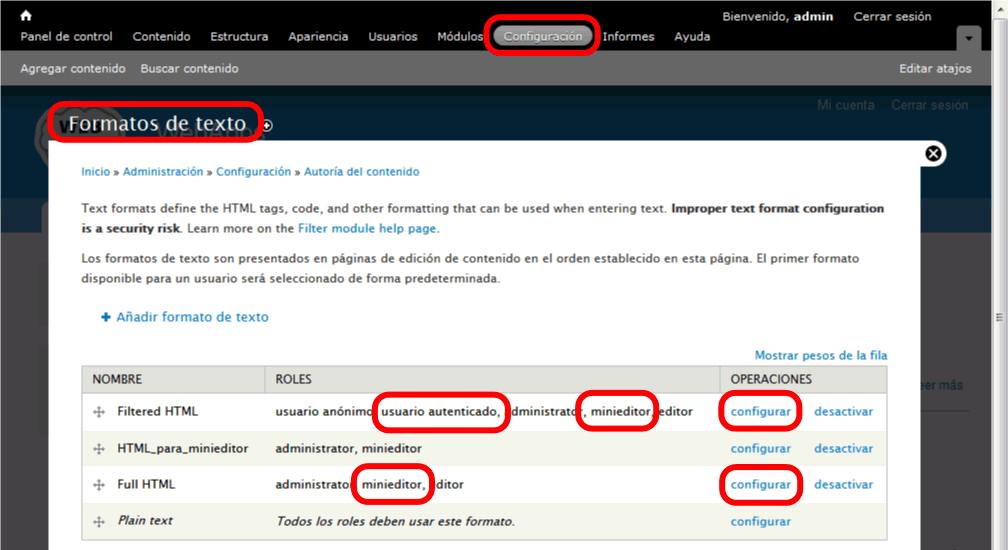This screenshot has height=550, width=1008.
Task: Follow the Administración breadcrumb
Action: coord(163,172)
